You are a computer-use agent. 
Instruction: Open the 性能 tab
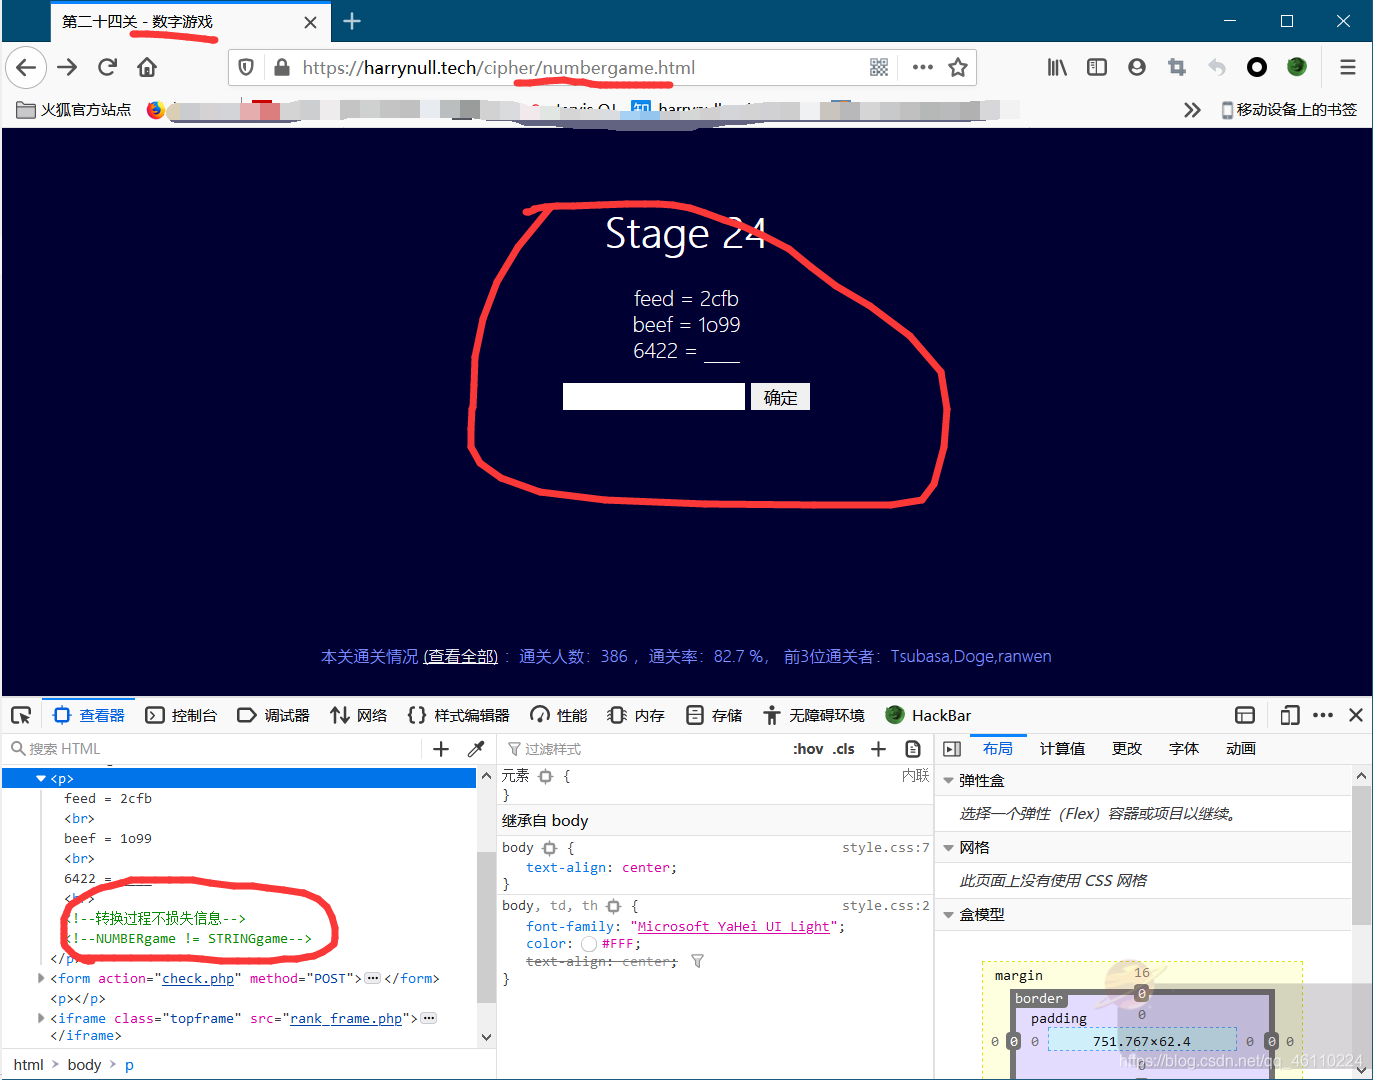tap(559, 715)
